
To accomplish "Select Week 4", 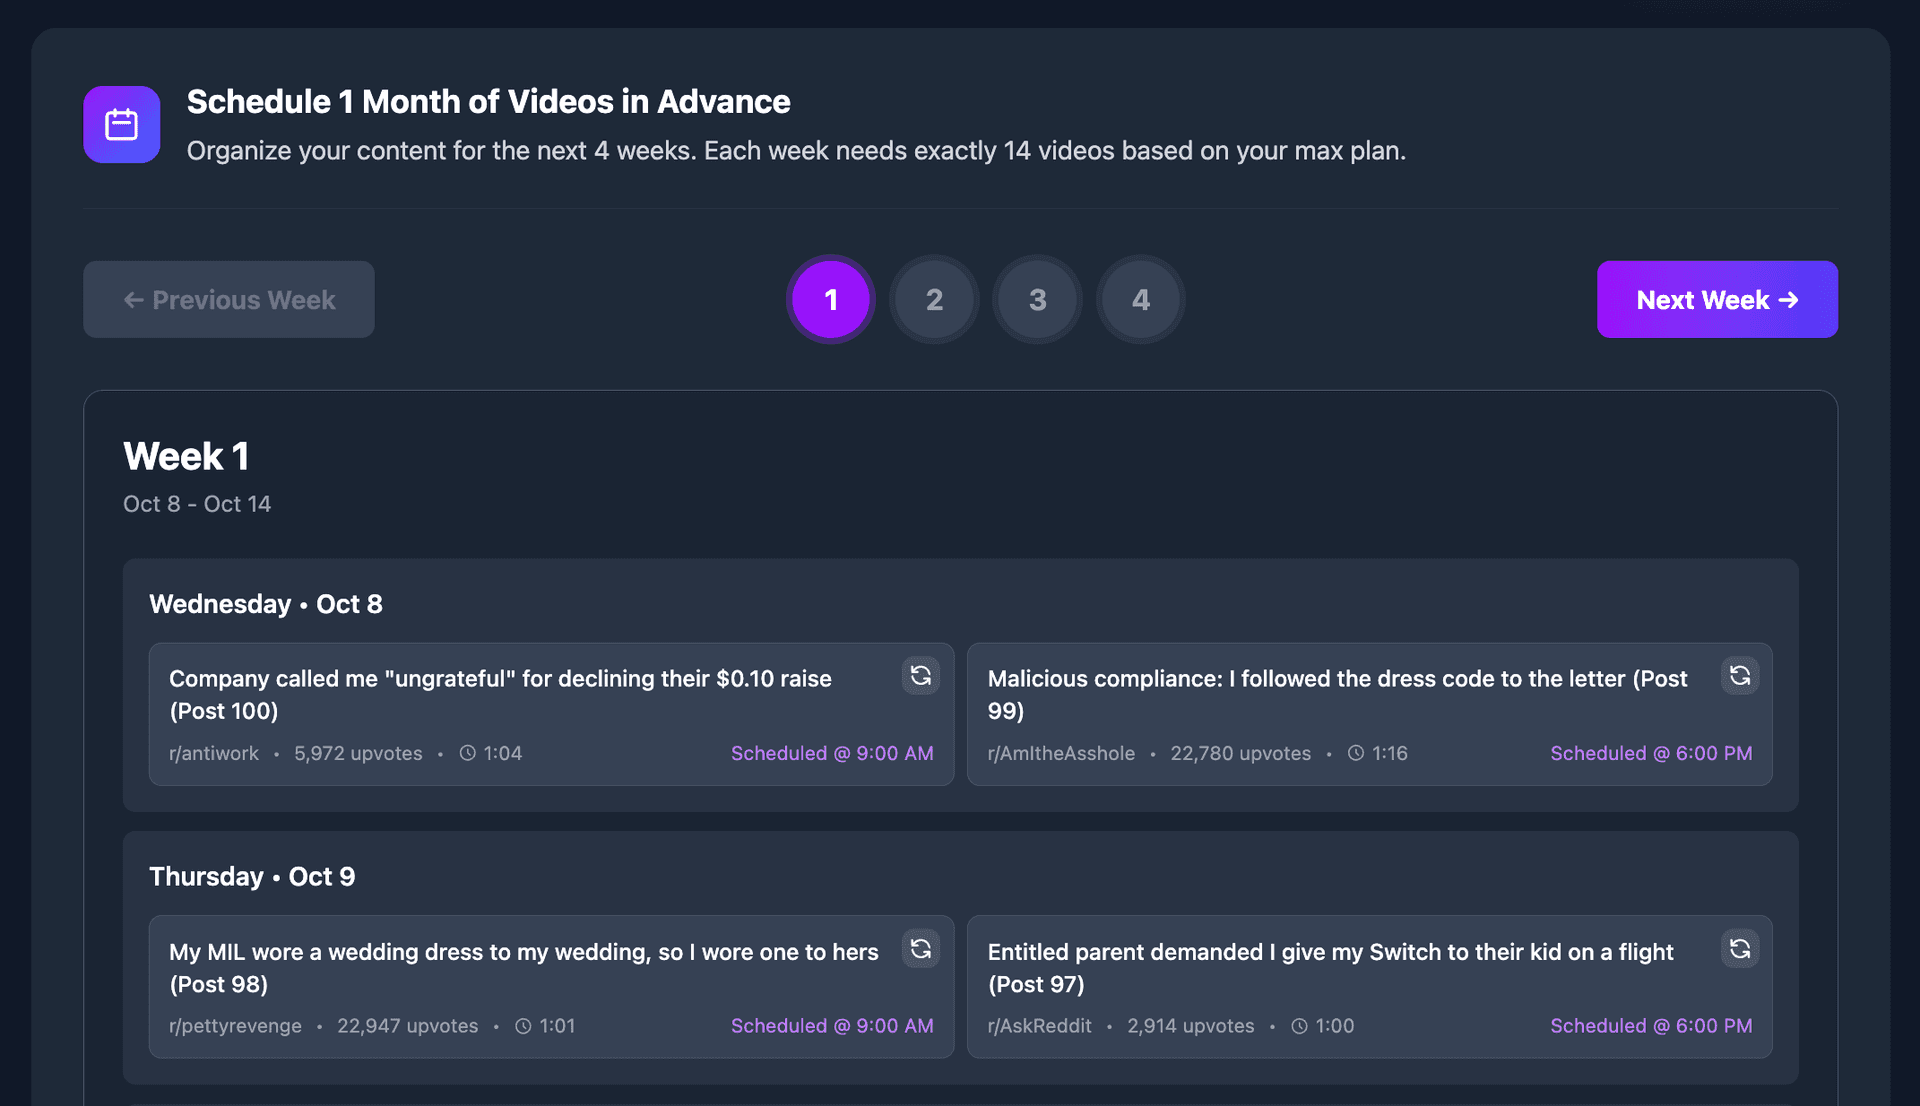I will click(x=1140, y=299).
